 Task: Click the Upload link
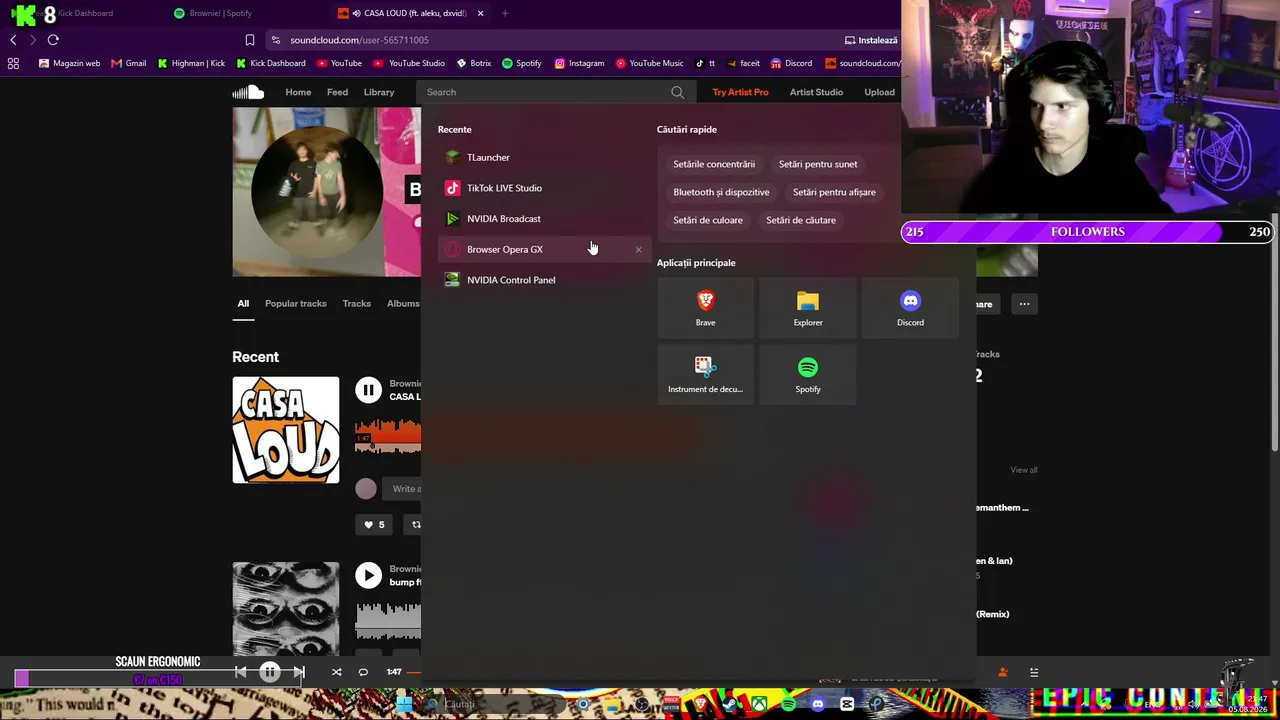[879, 92]
